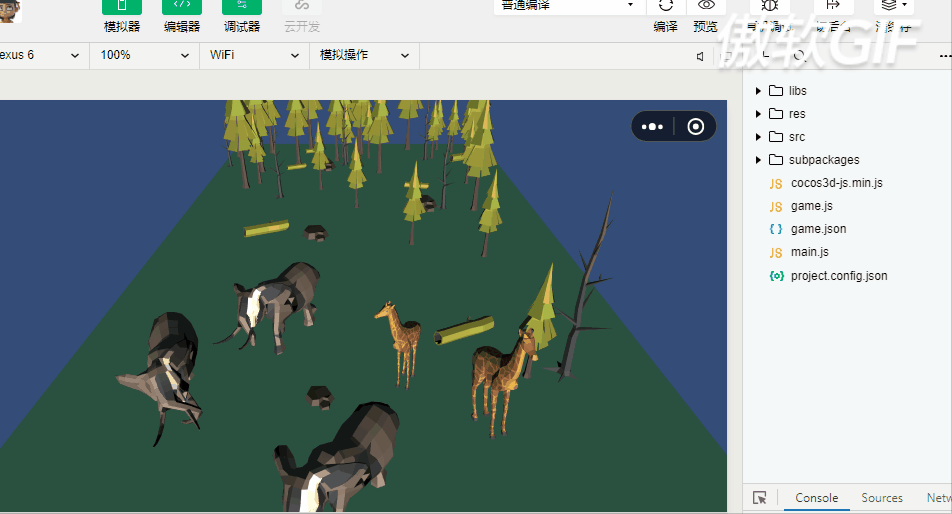Toggle the 调试器 debugger panel button
This screenshot has height=514, width=952.
click(242, 7)
